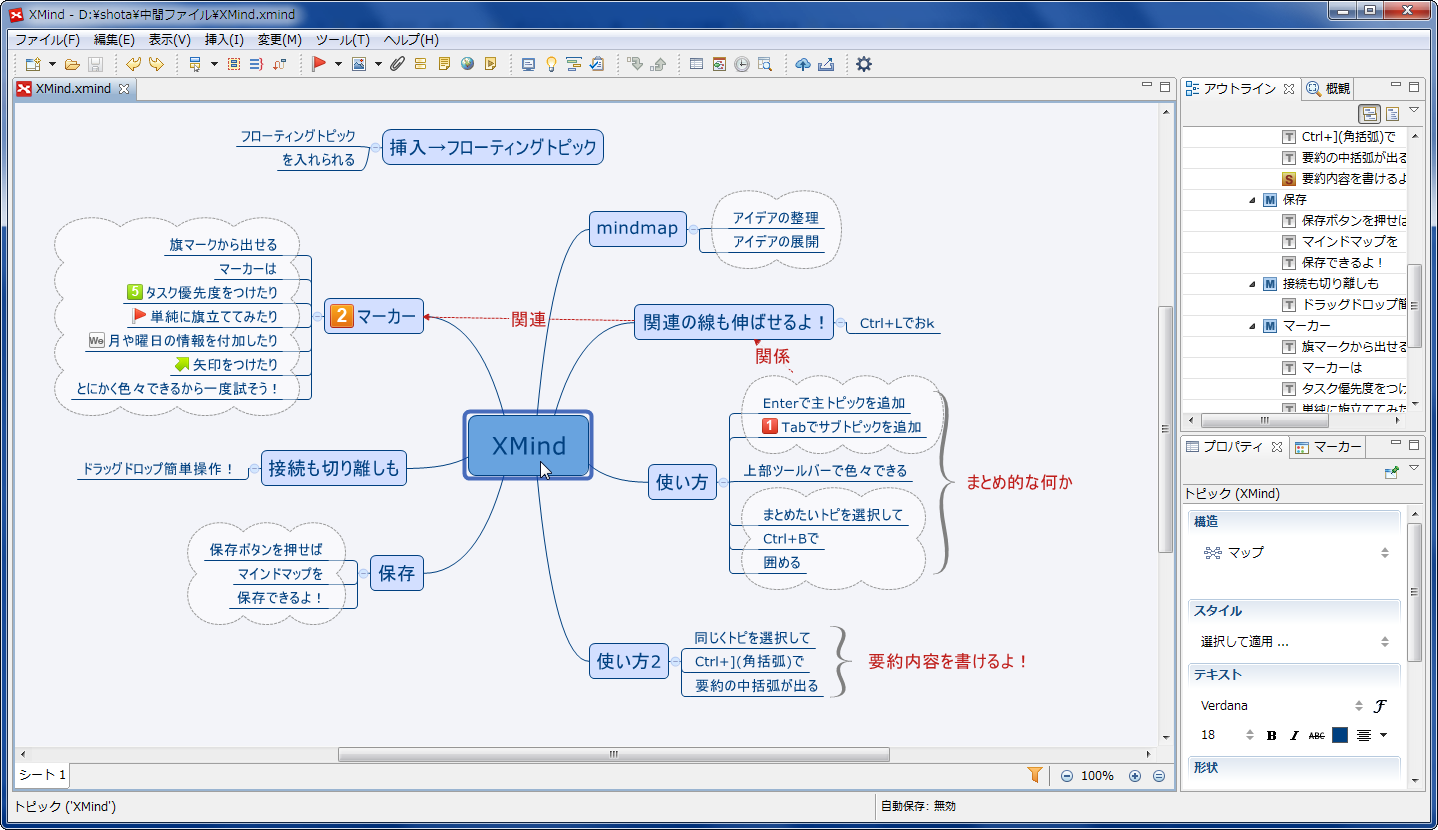The height and width of the screenshot is (830, 1438).
Task: Open the font chooser F button
Action: click(x=1380, y=706)
